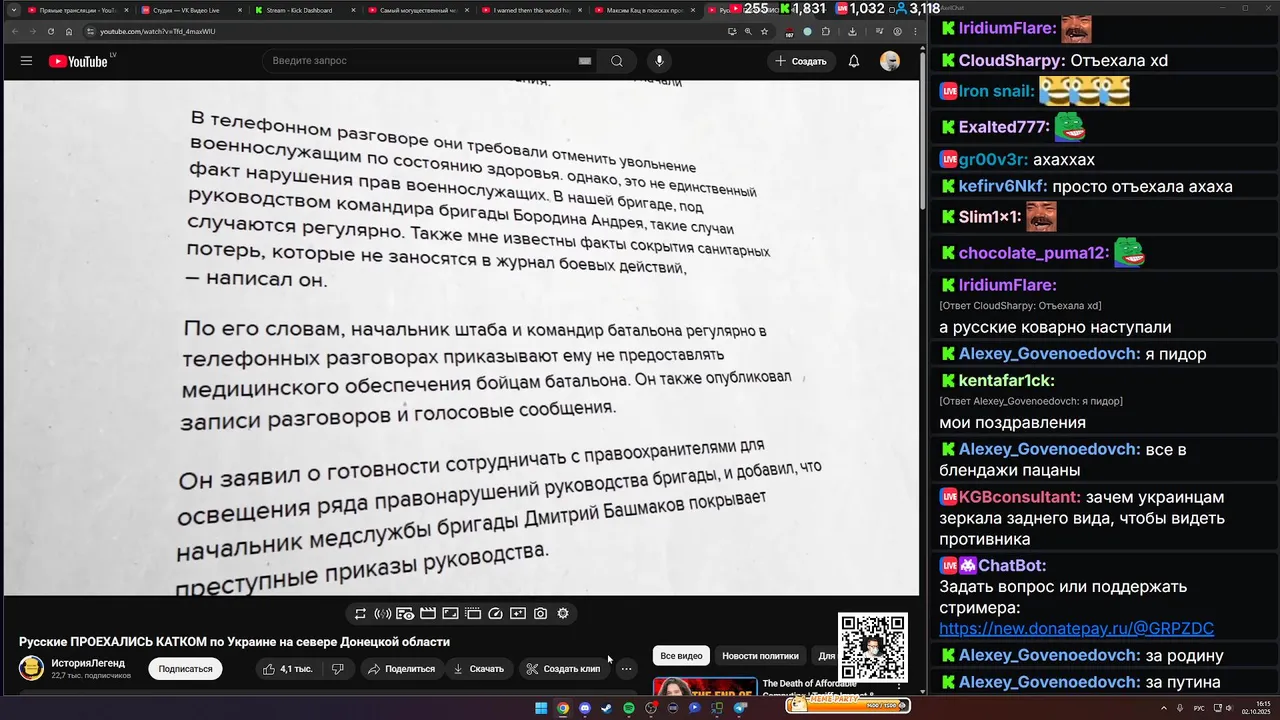Click the РУС language indicator in tray
Screen dimensions: 1280x720
tap(1199, 708)
